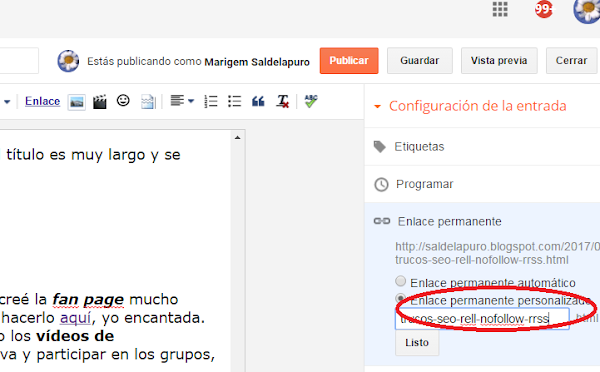
Task: Click the custom permalink text field
Action: pyautogui.click(x=482, y=318)
